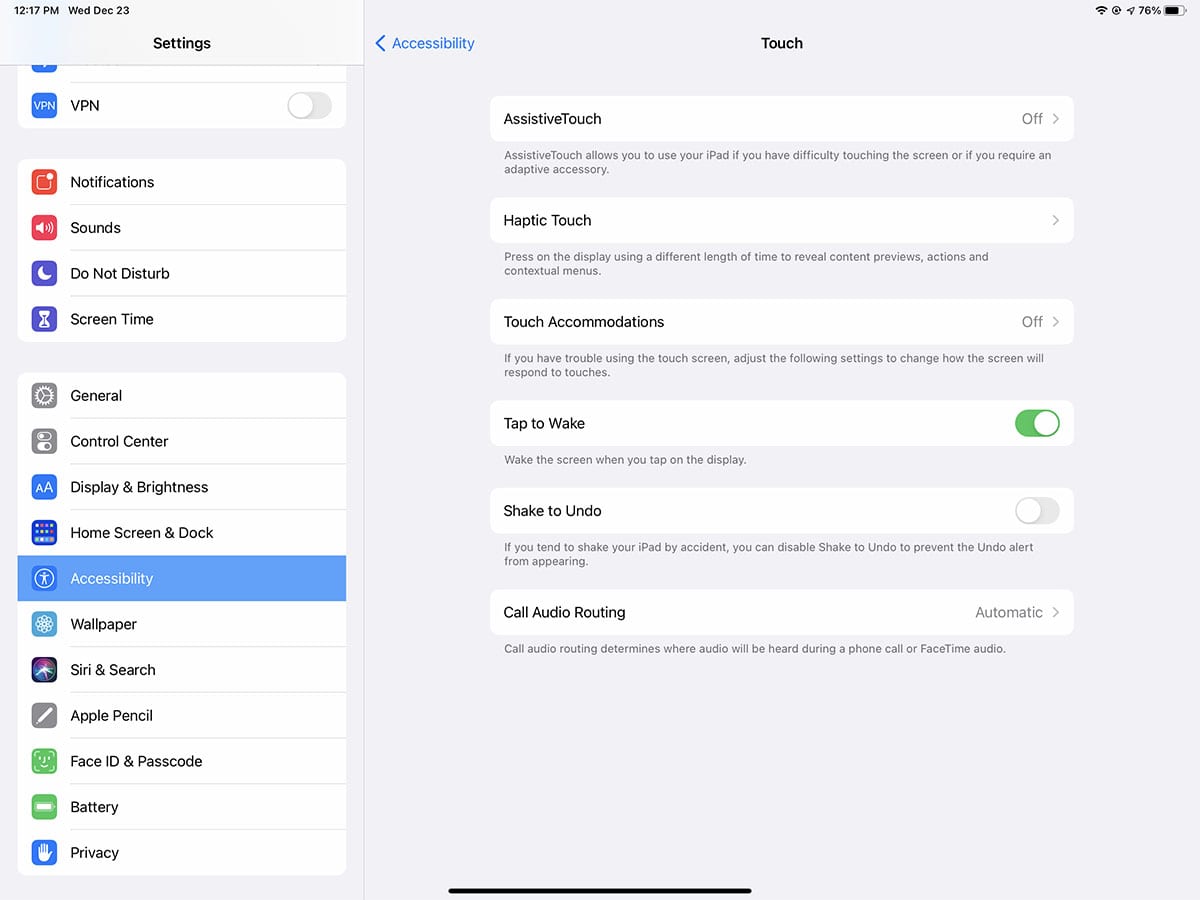This screenshot has height=900, width=1200.
Task: Open Call Audio Routing chevron
Action: pyautogui.click(x=1056, y=612)
